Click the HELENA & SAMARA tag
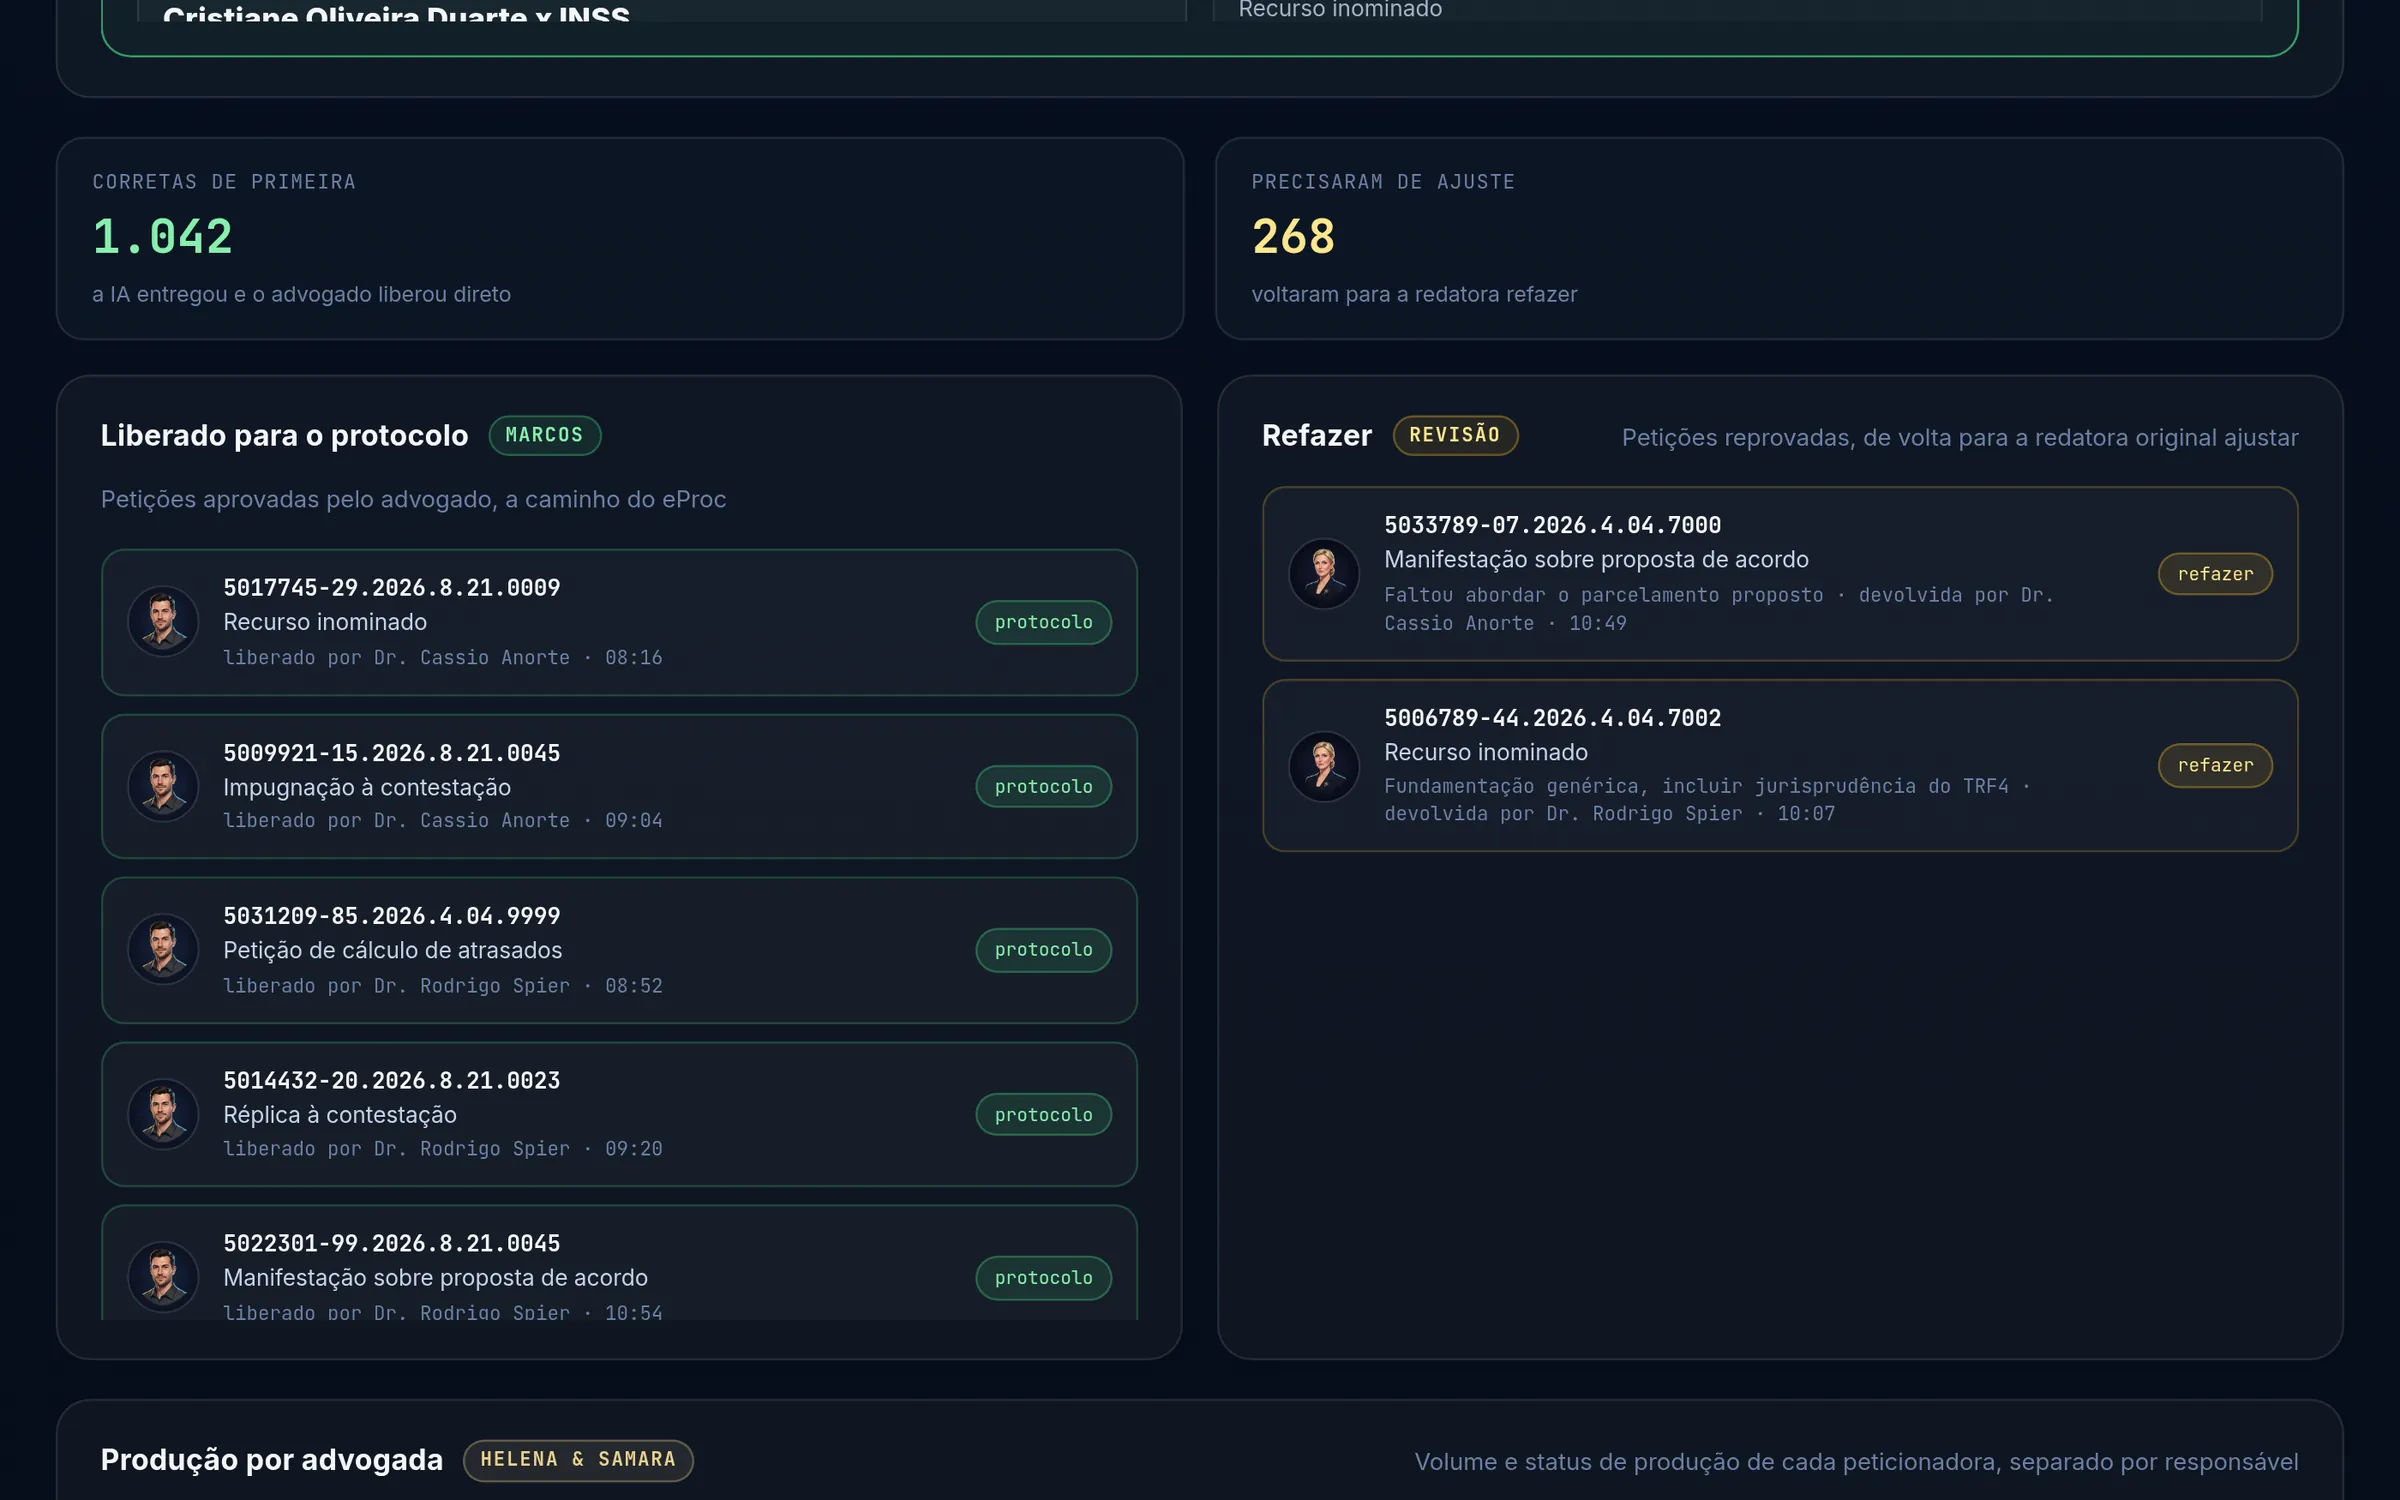Screen dimensions: 2400x1500 point(578,1460)
